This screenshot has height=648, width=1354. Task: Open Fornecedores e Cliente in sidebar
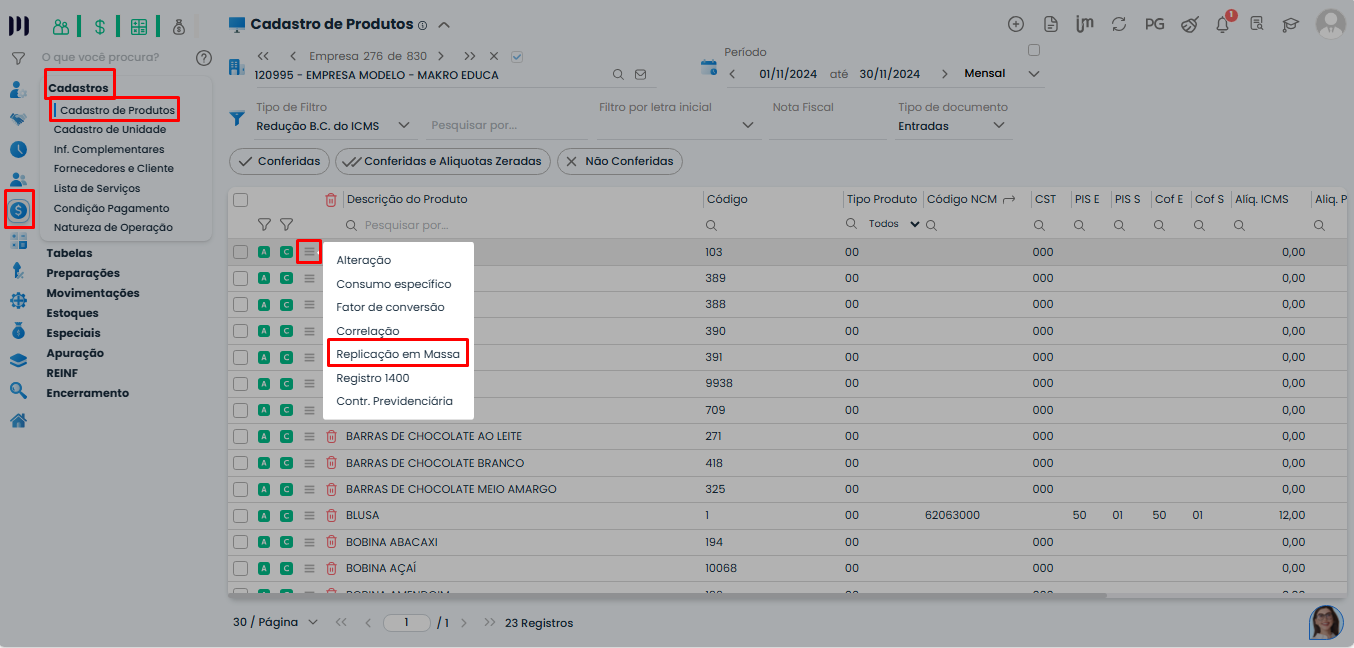[113, 169]
